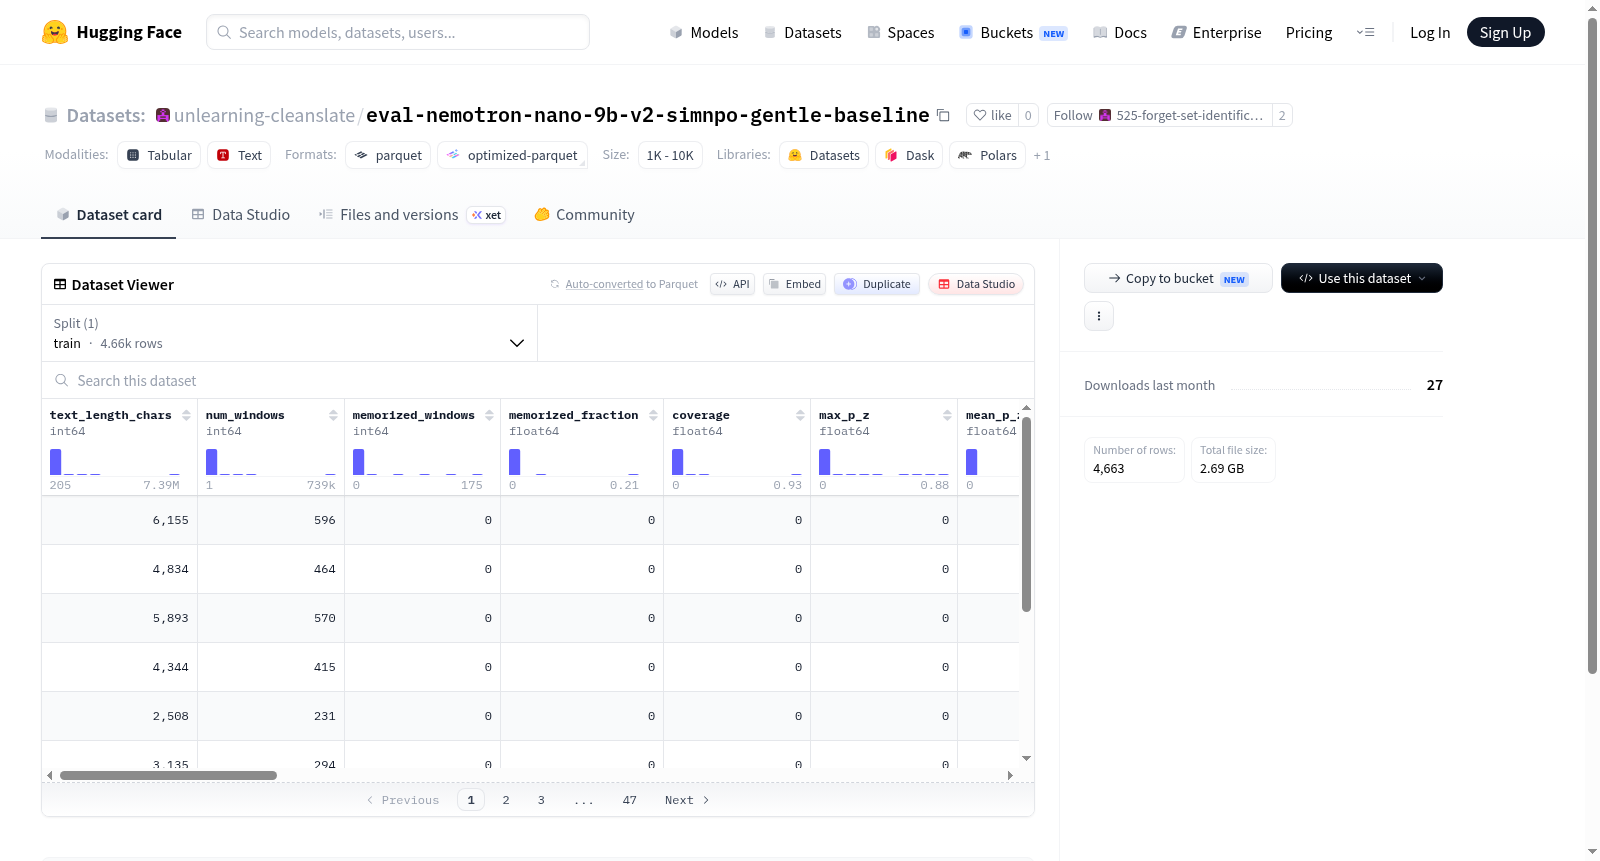This screenshot has width=1600, height=861.
Task: Show the +1 more libraries
Action: 1042,155
